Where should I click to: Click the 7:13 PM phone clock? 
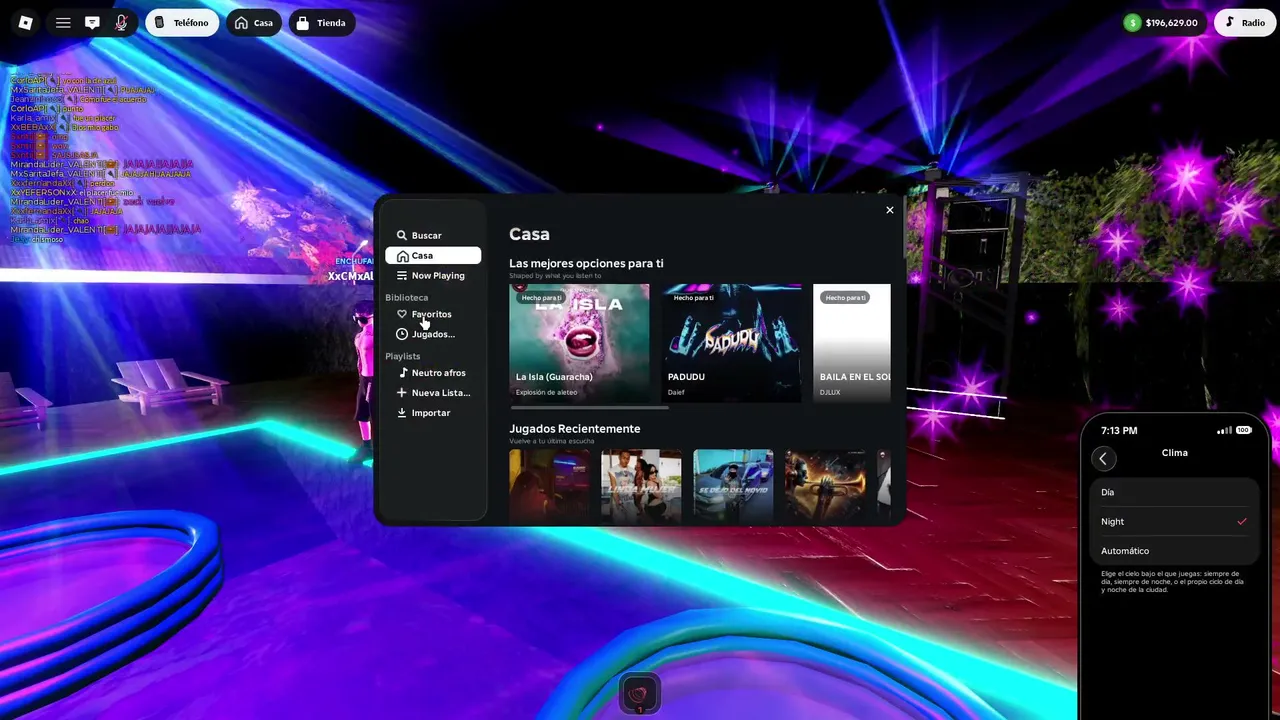pos(1119,431)
